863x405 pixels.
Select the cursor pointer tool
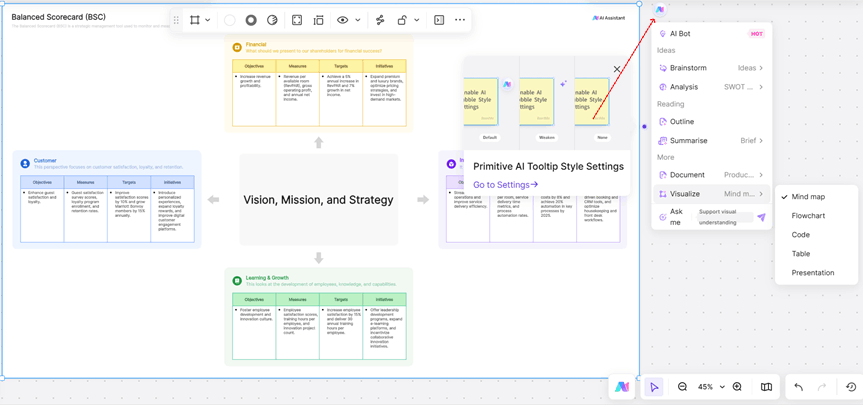click(654, 387)
